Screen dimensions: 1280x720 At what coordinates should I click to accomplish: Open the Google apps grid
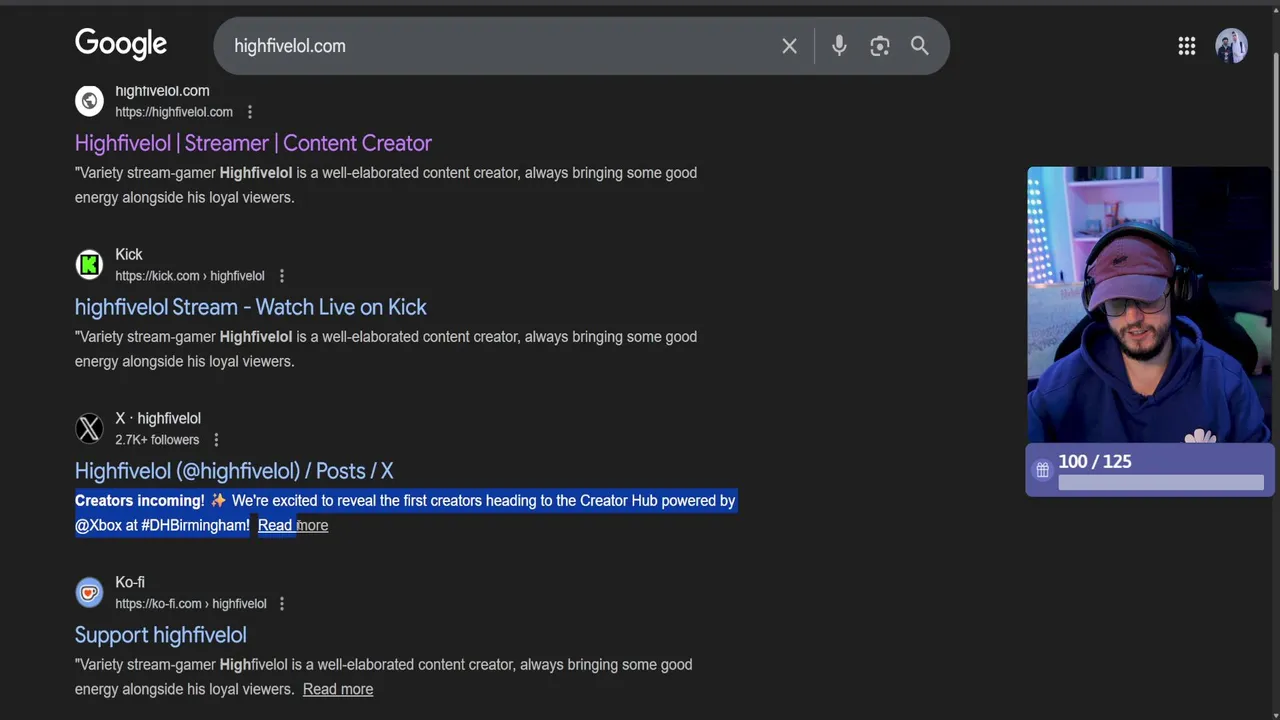[1187, 46]
